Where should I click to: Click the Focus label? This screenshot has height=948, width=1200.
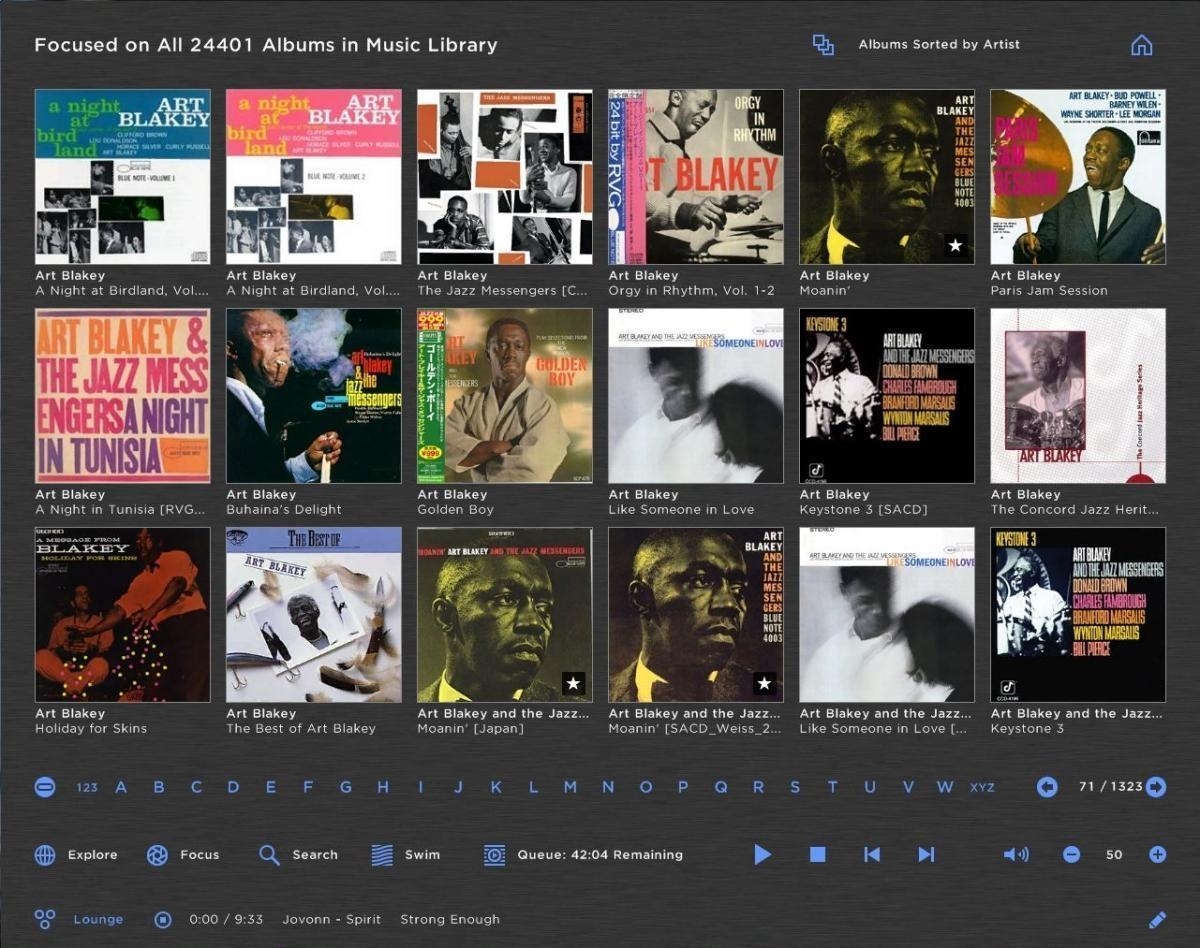200,855
